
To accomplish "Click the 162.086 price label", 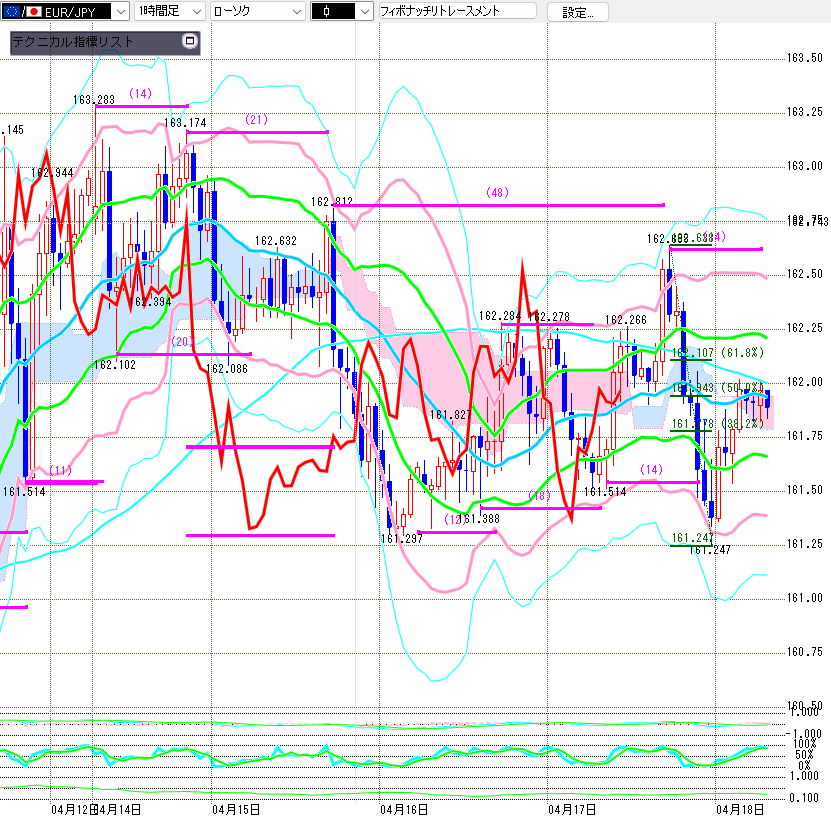I will coord(227,369).
